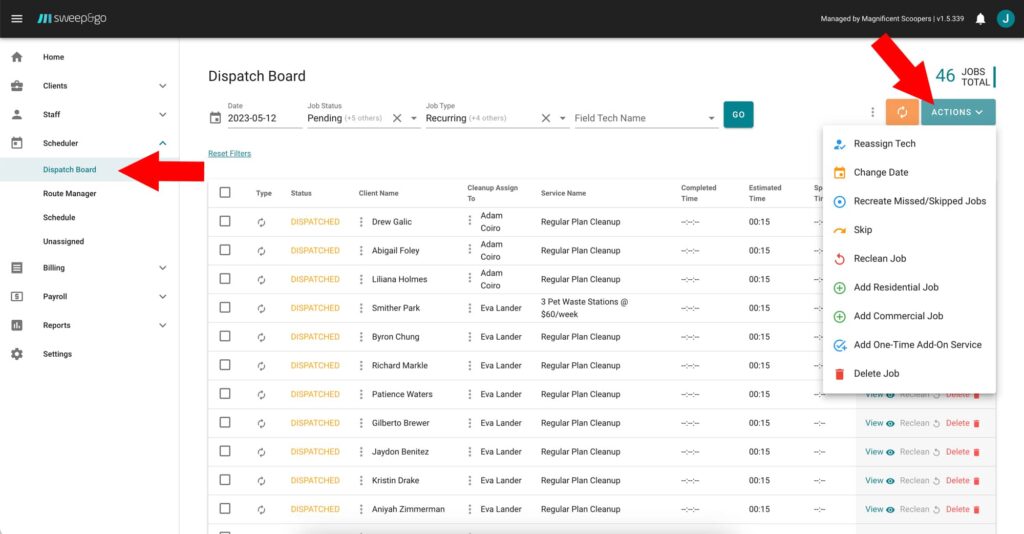Screen dimensions: 1024x534
Task: Open the hamburger menu icon
Action: pos(17,18)
